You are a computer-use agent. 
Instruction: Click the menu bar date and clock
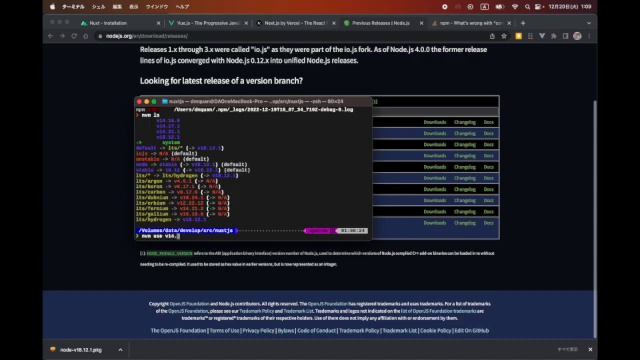pos(570,7)
